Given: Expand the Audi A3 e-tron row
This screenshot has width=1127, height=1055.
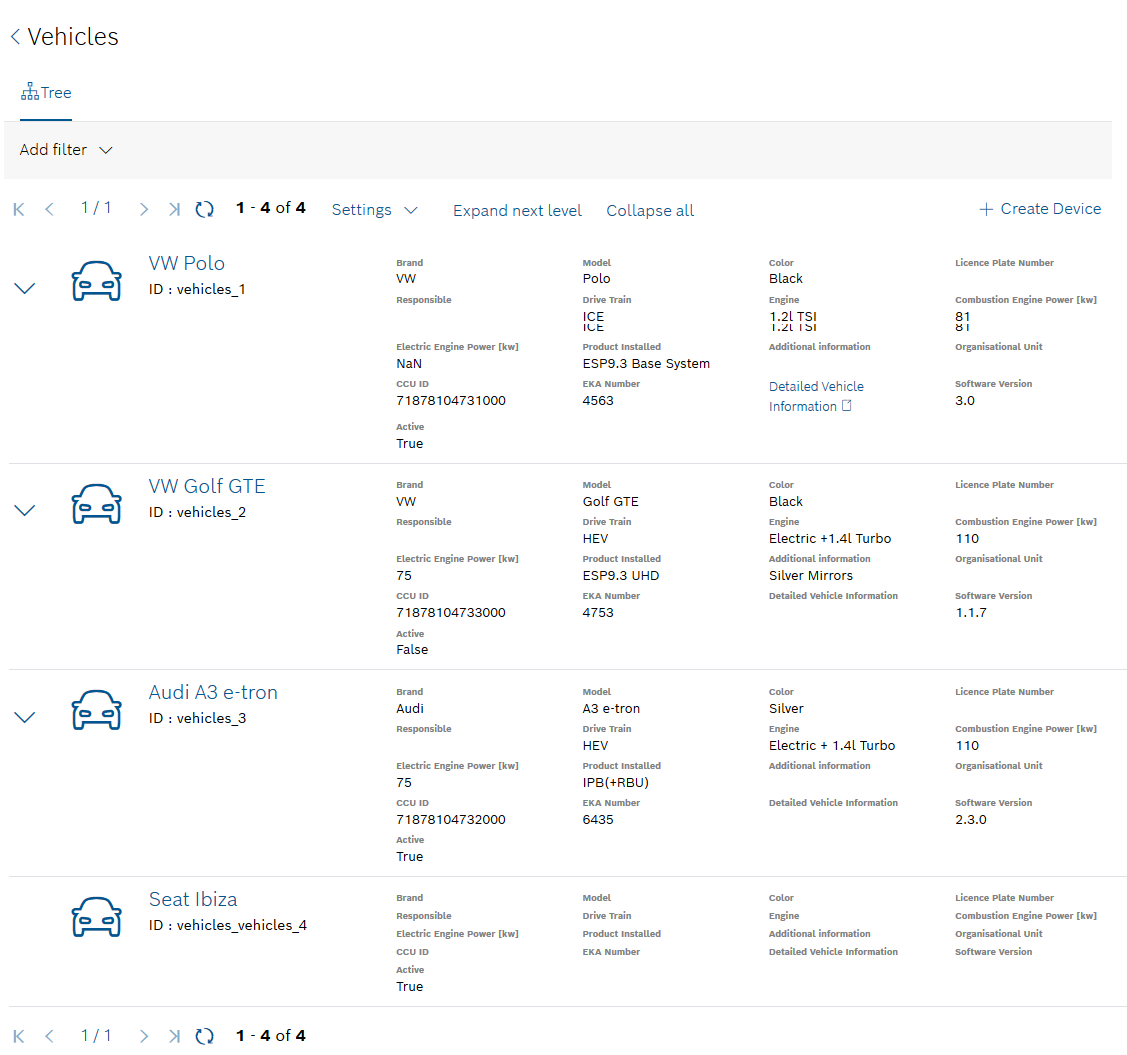Looking at the screenshot, I should tap(25, 717).
